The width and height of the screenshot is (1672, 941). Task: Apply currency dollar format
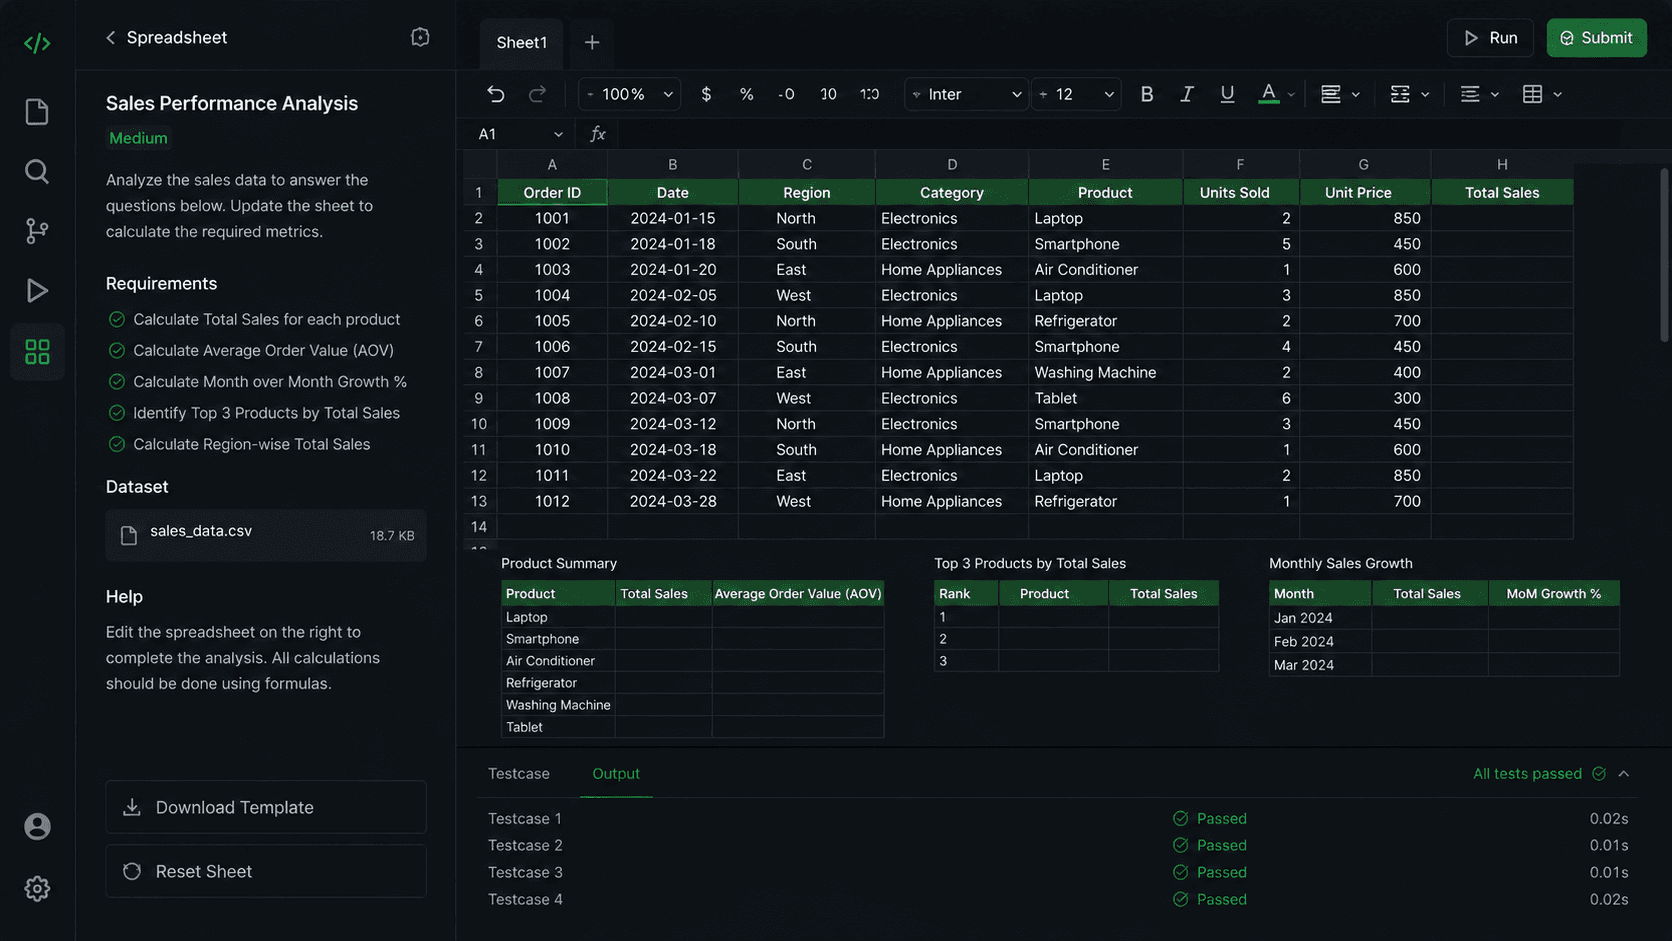point(706,94)
